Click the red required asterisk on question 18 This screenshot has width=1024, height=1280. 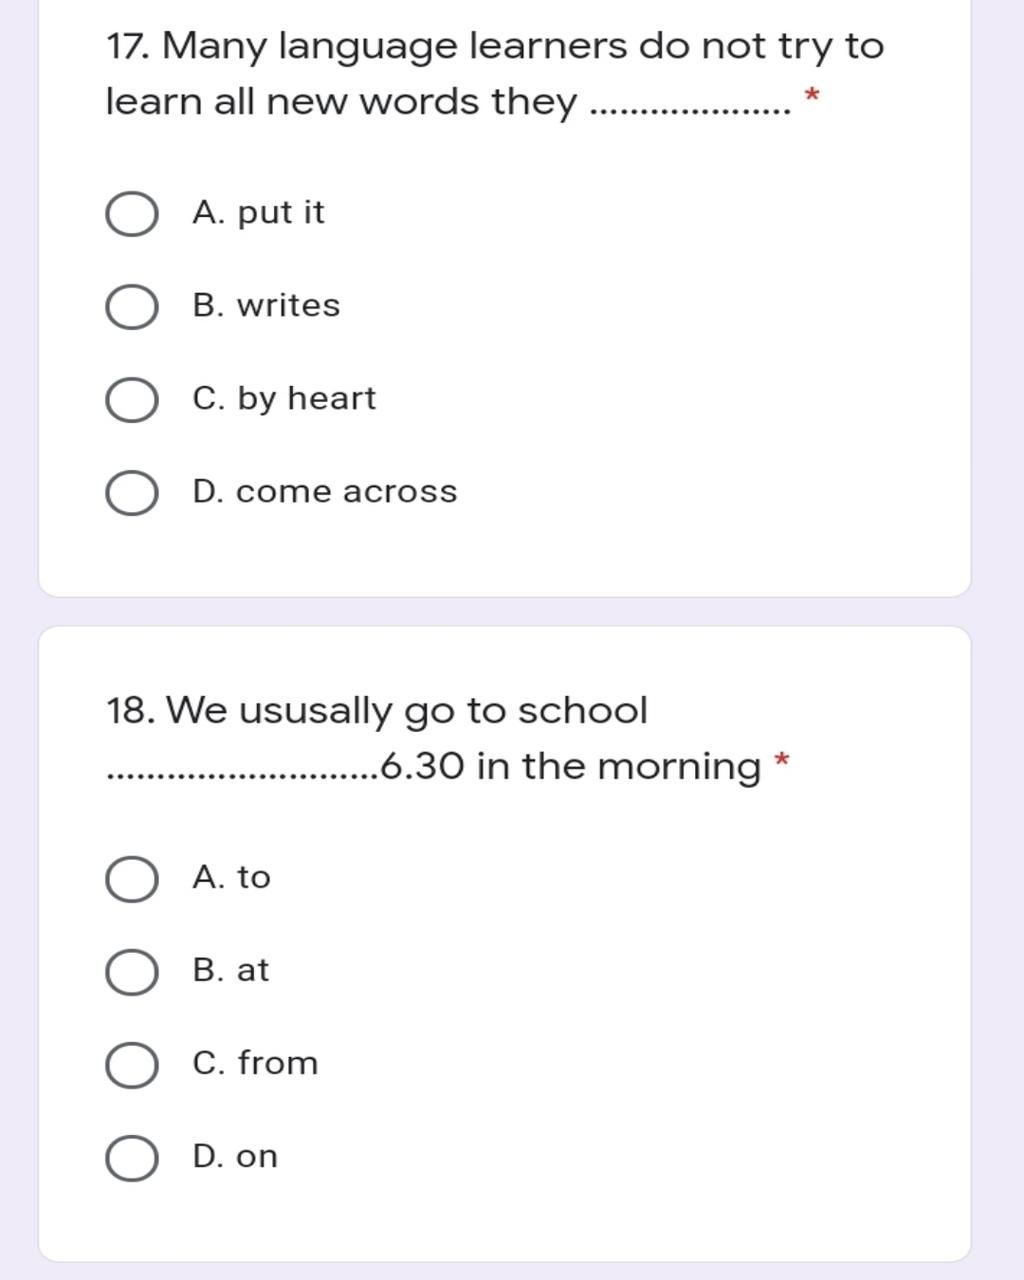click(781, 760)
